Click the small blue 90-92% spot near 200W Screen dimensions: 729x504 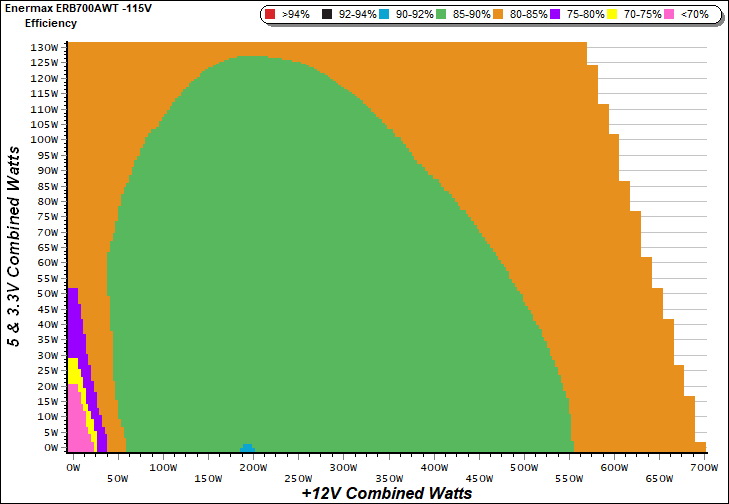coord(247,448)
